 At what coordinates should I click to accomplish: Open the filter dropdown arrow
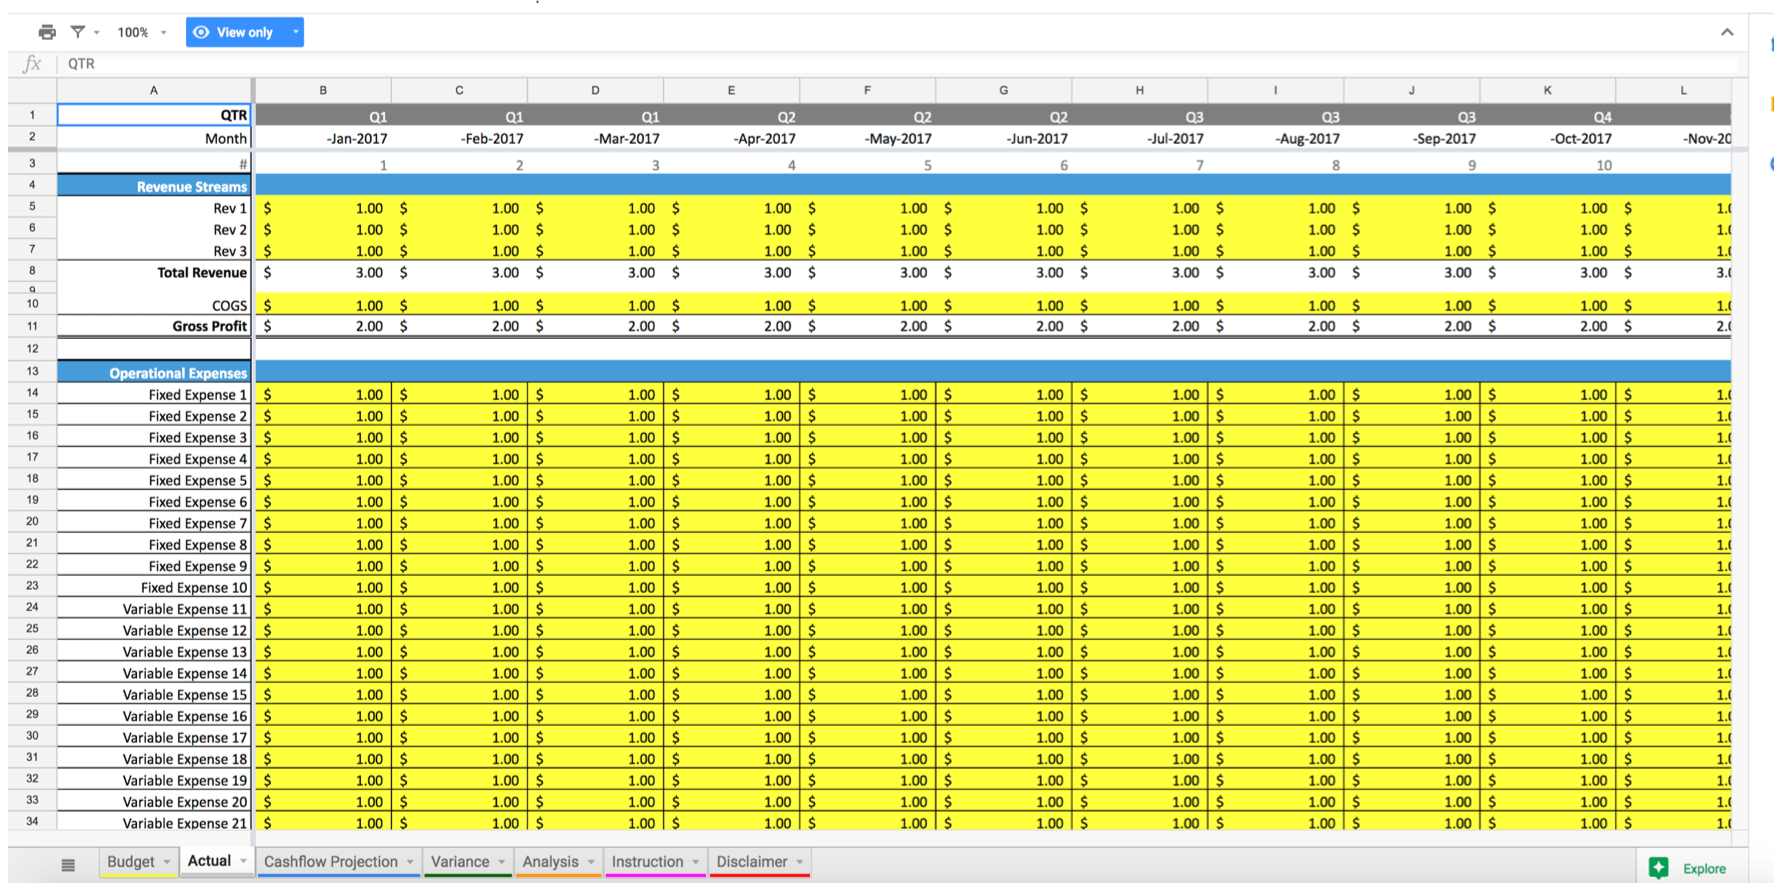[x=97, y=32]
